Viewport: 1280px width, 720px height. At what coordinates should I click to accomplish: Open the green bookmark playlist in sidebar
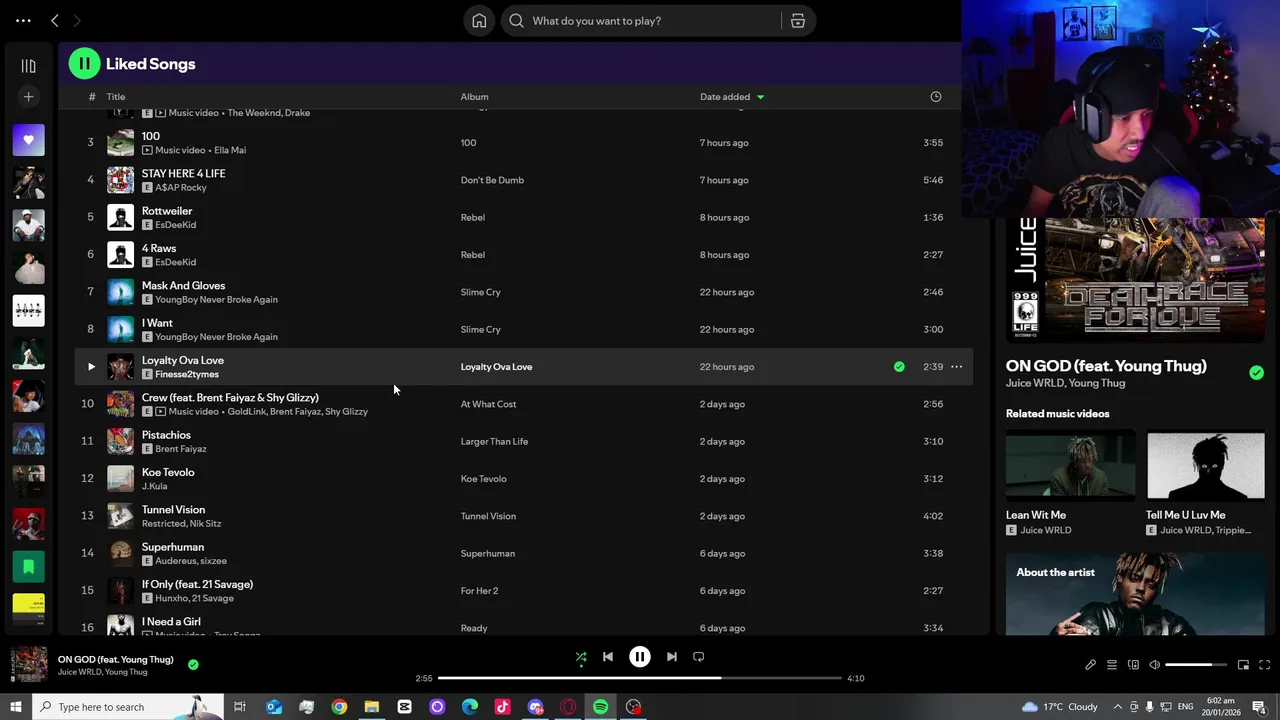point(28,567)
